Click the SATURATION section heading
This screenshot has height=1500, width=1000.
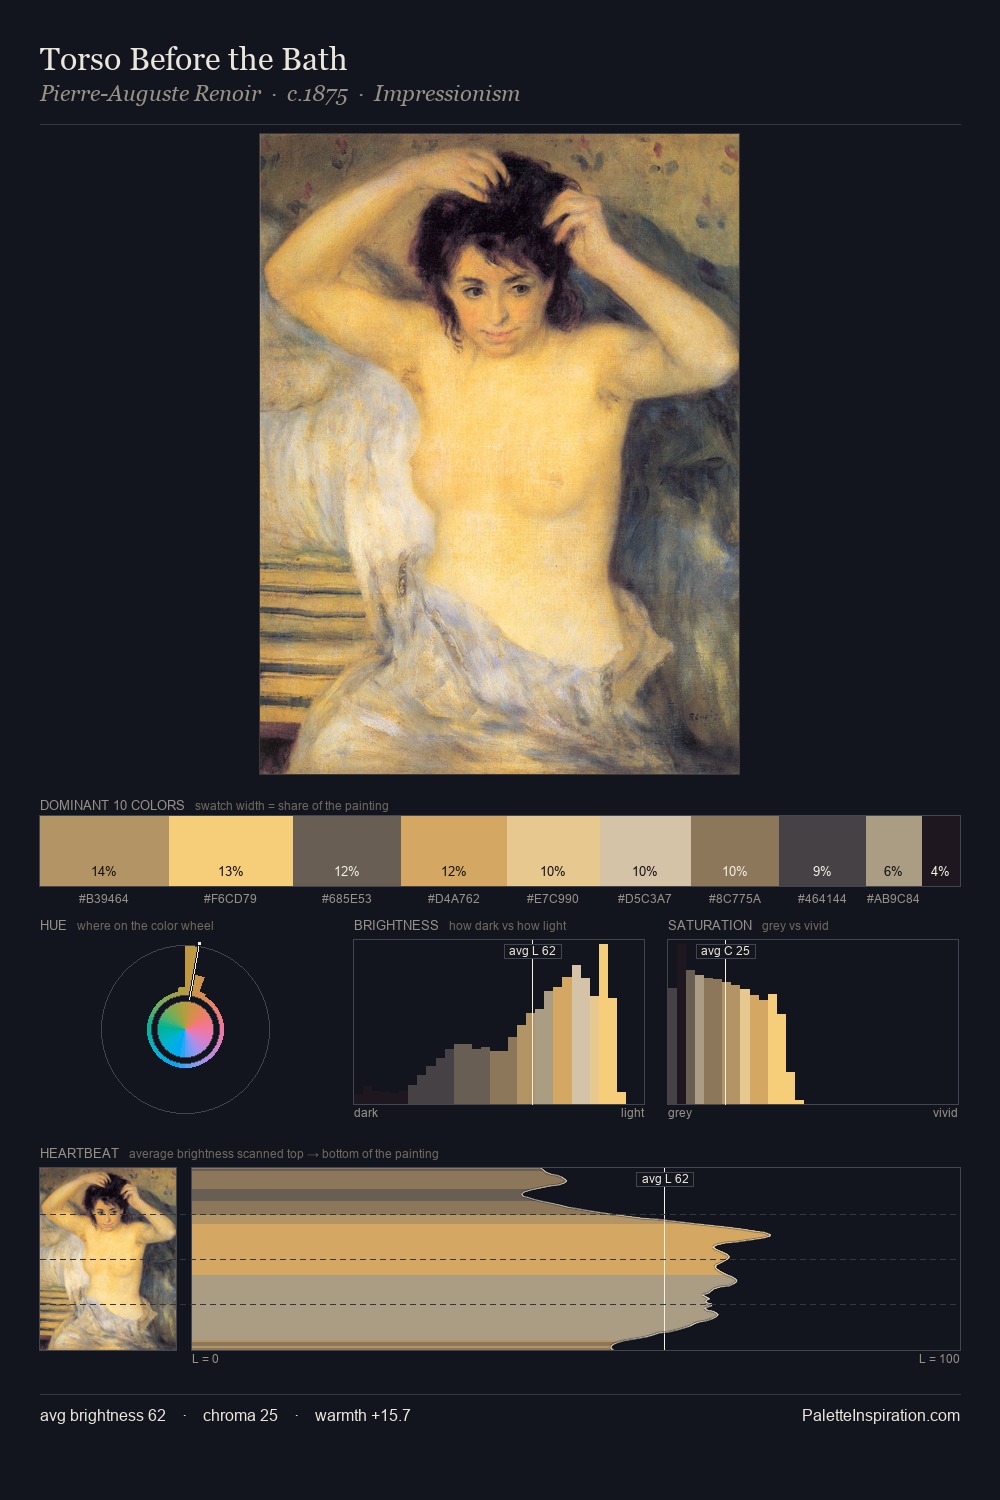tap(710, 925)
